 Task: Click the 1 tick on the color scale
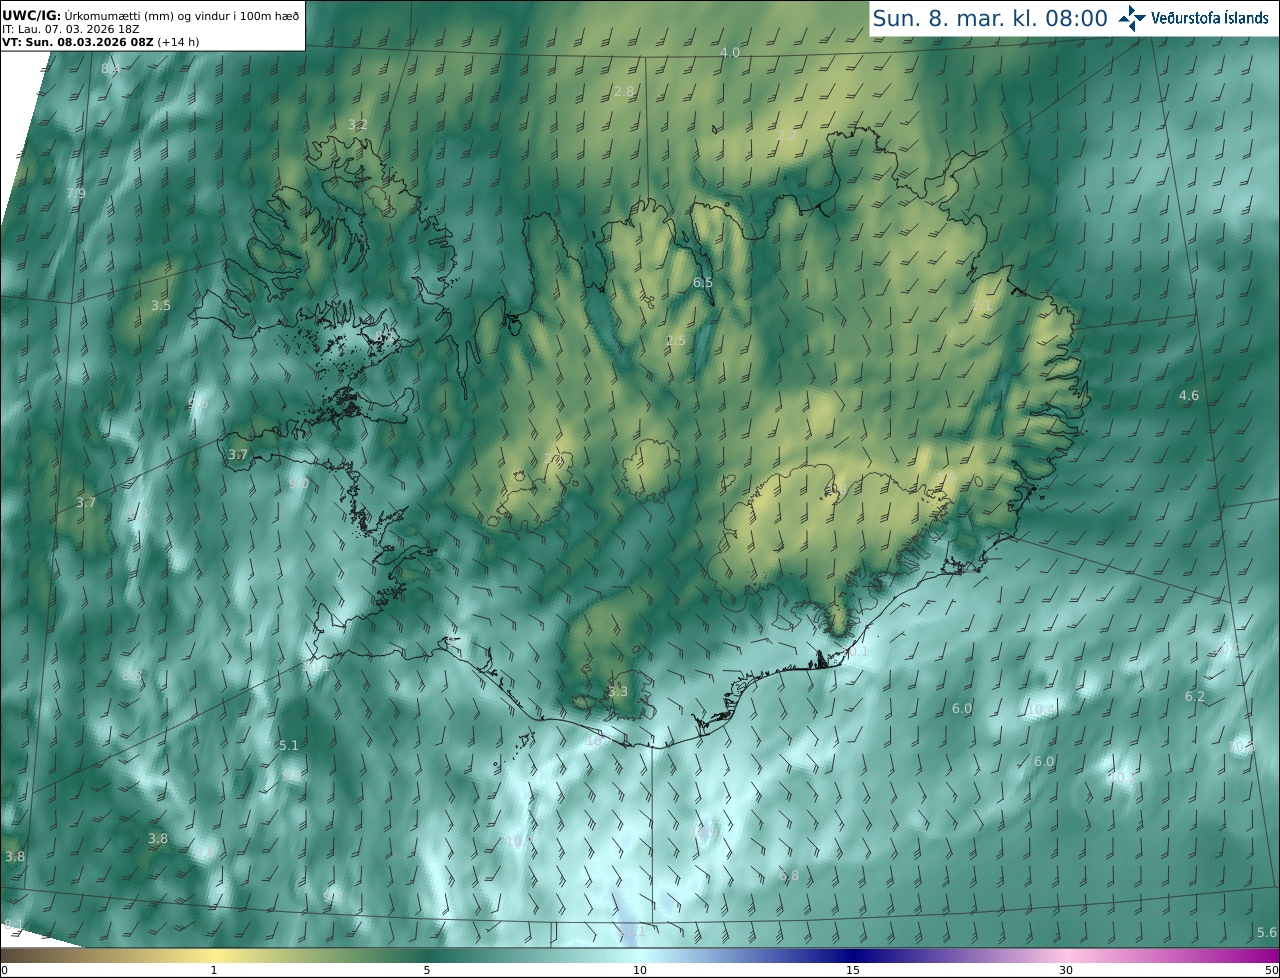pyautogui.click(x=214, y=970)
